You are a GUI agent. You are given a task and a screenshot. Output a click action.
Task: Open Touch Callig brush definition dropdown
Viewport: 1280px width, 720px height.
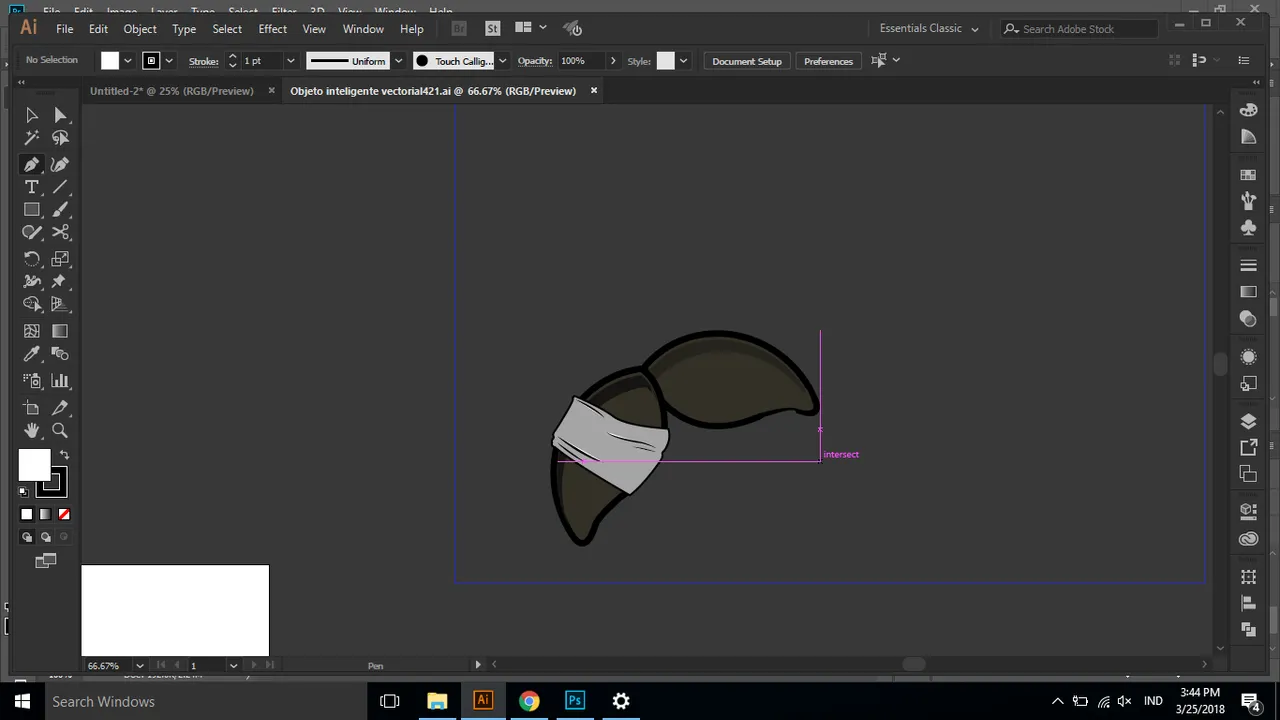pos(502,61)
